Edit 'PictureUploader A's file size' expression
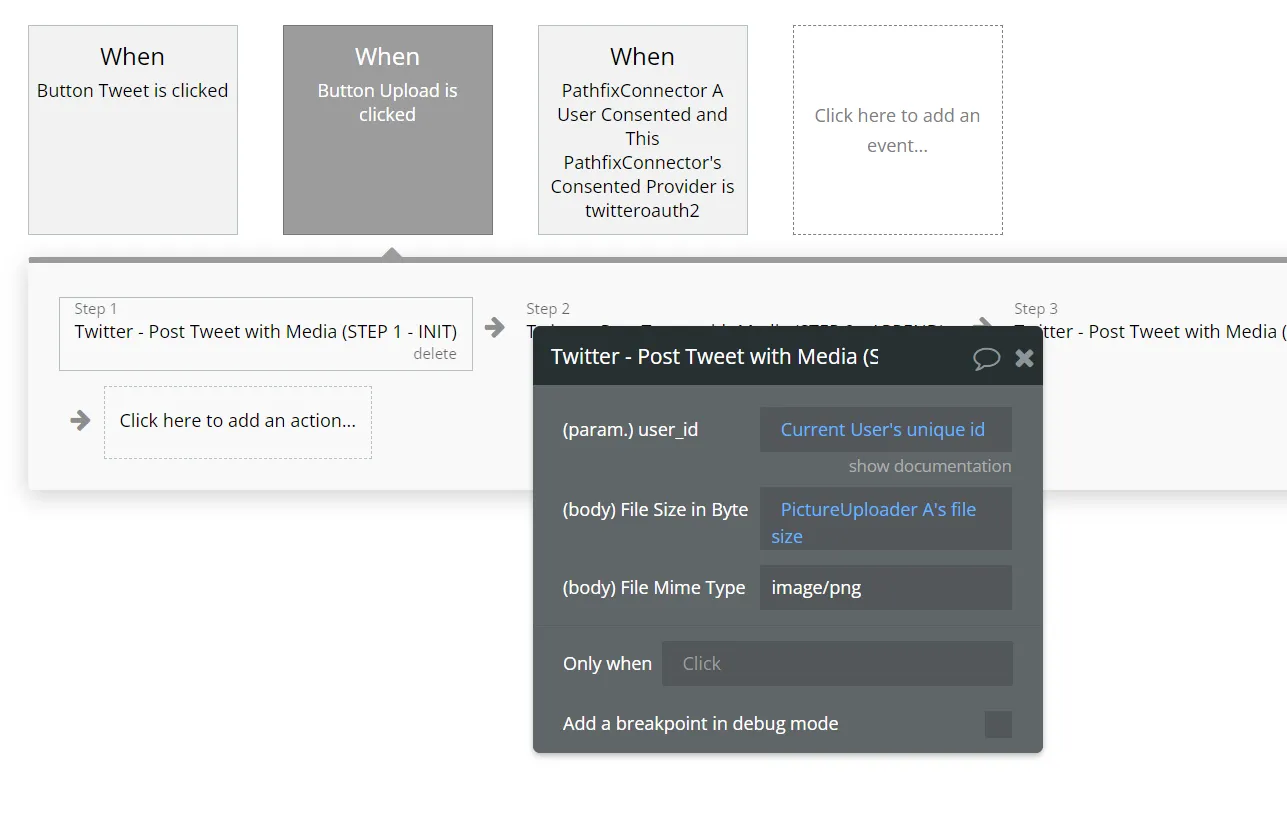The image size is (1287, 837). 886,518
